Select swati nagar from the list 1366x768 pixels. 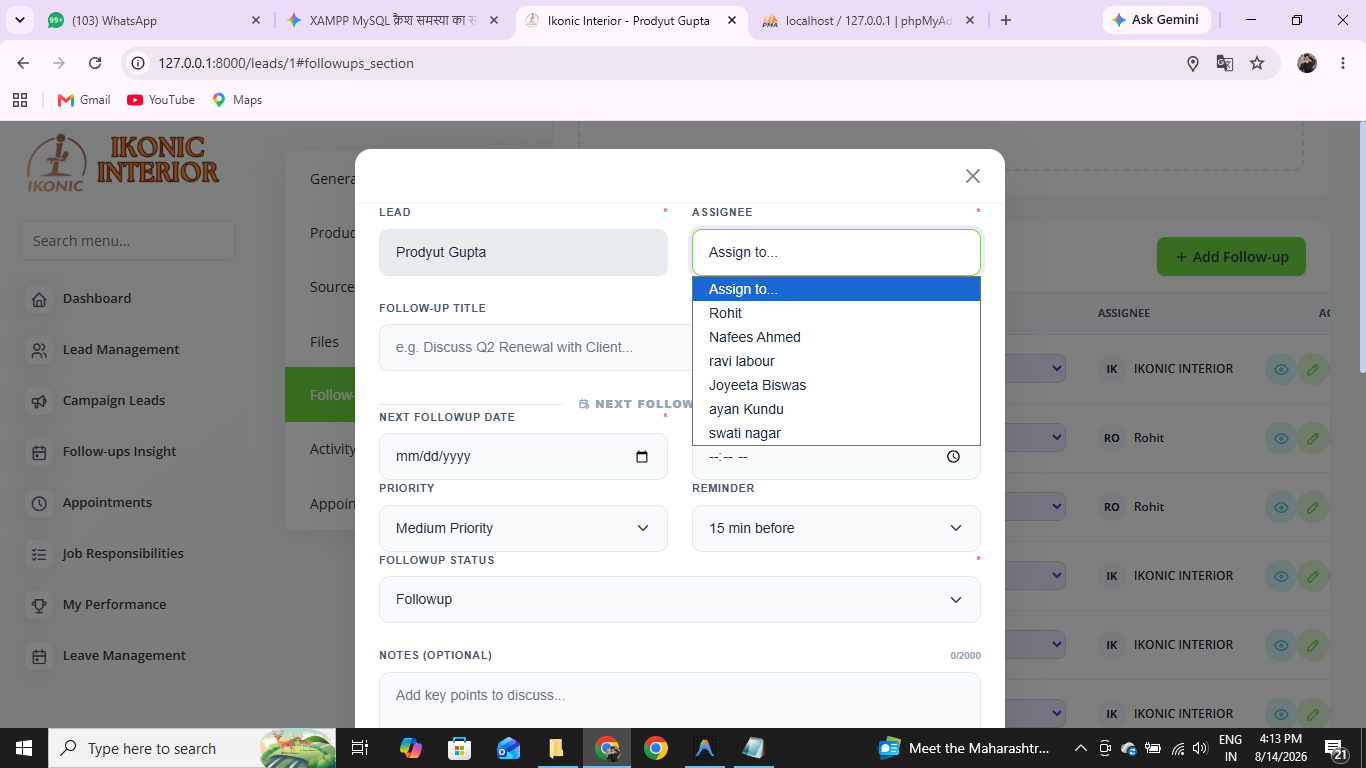(x=836, y=433)
